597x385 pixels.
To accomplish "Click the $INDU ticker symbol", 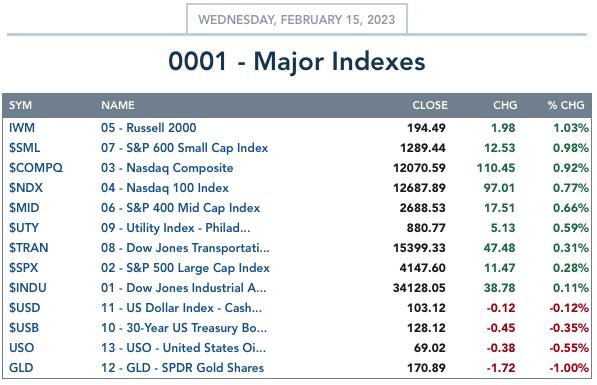I will tap(28, 288).
